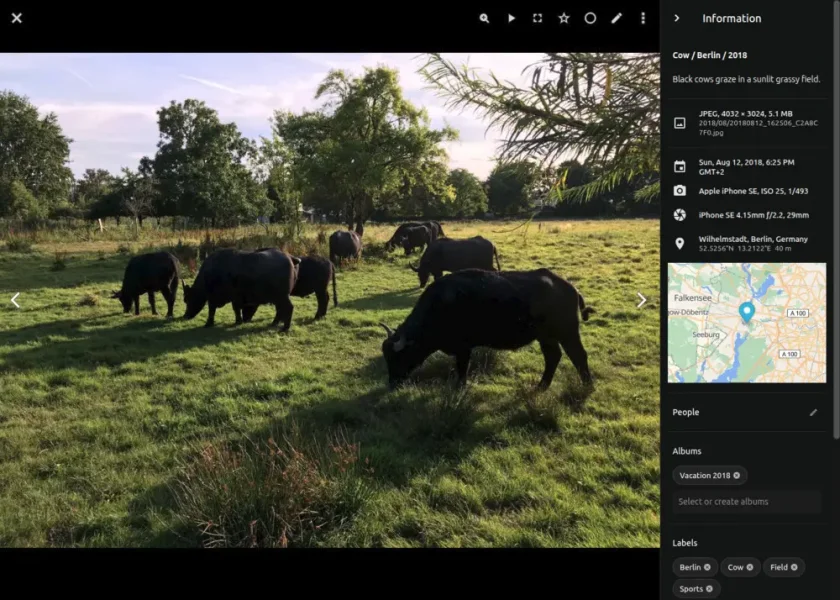840x600 pixels.
Task: Open edit mode with the pencil icon
Action: (617, 18)
